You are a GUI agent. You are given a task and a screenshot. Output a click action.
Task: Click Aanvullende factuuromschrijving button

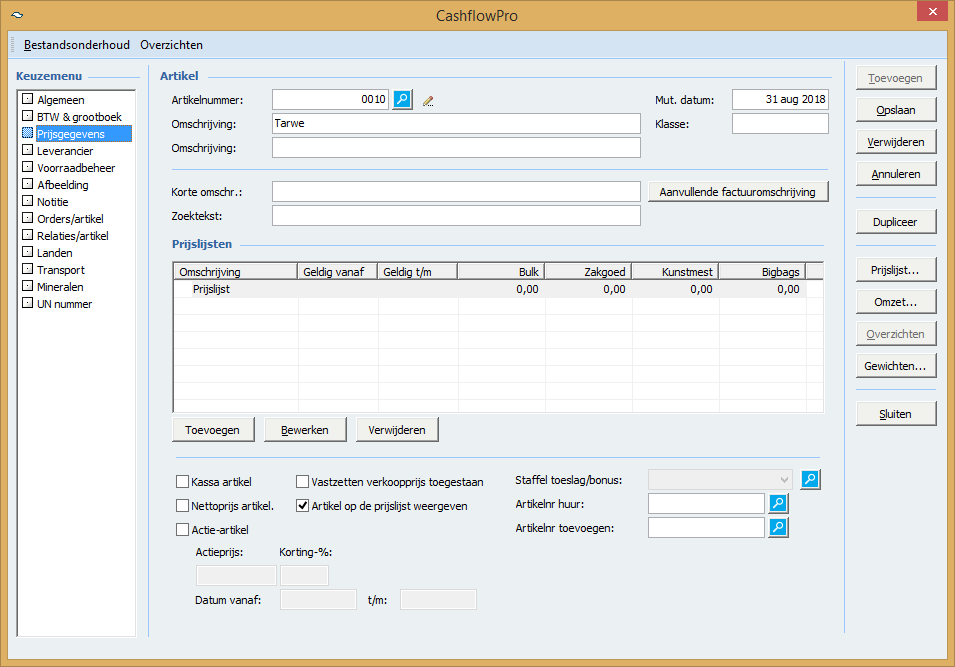[738, 192]
